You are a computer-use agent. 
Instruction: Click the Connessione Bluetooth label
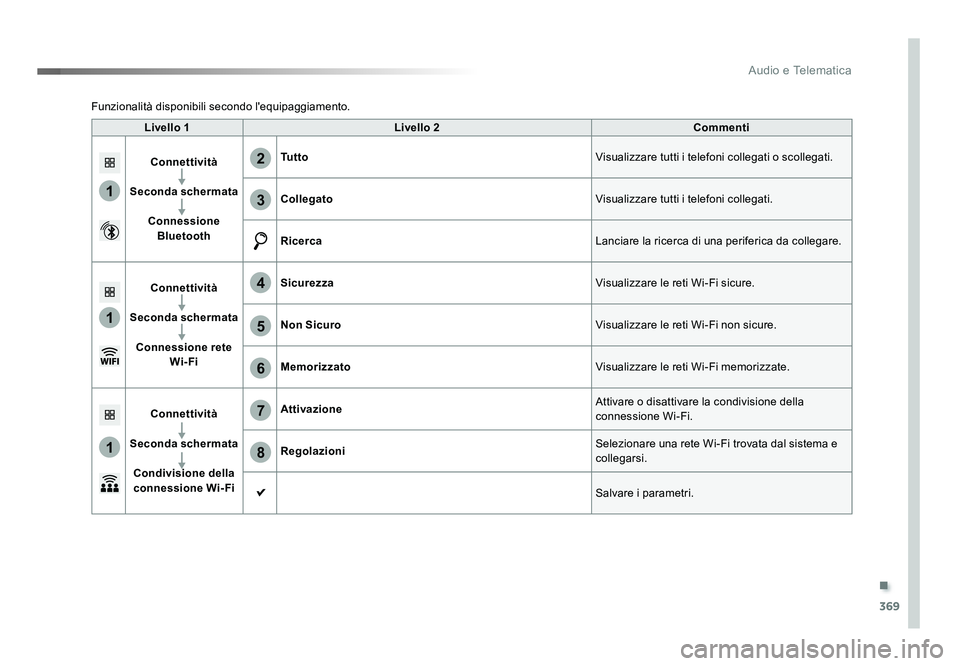click(184, 228)
